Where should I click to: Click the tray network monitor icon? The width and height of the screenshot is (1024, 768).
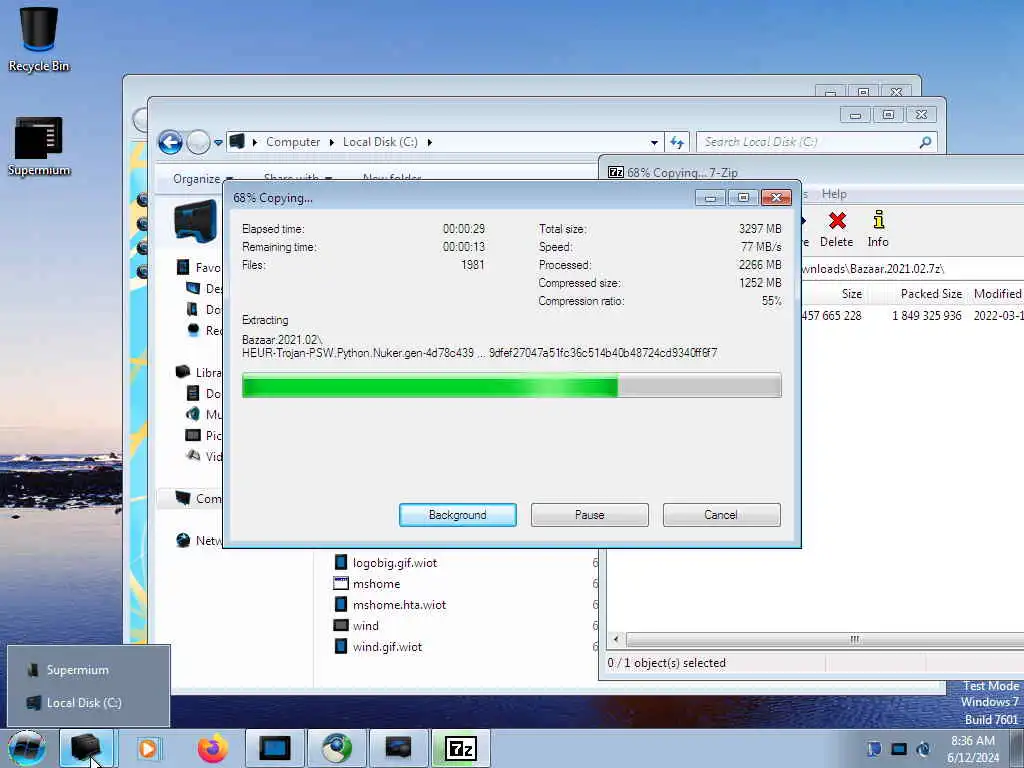(x=899, y=749)
